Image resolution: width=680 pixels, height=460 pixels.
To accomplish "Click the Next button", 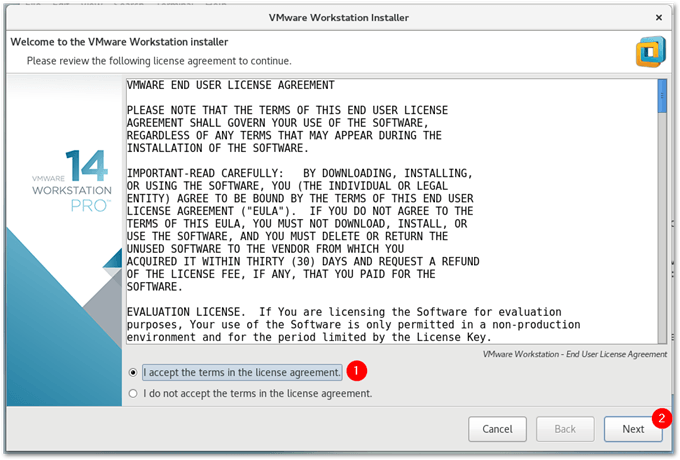I will click(x=633, y=429).
